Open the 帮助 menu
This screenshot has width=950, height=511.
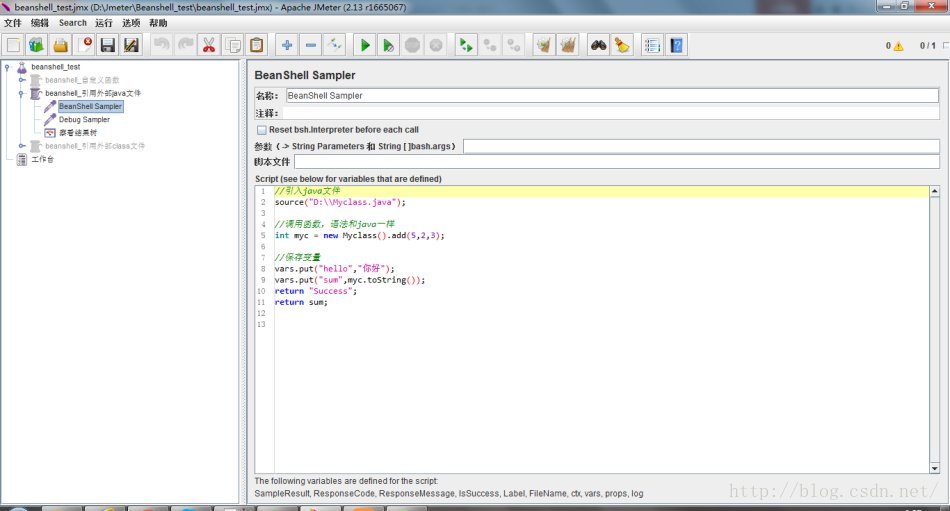click(x=158, y=23)
